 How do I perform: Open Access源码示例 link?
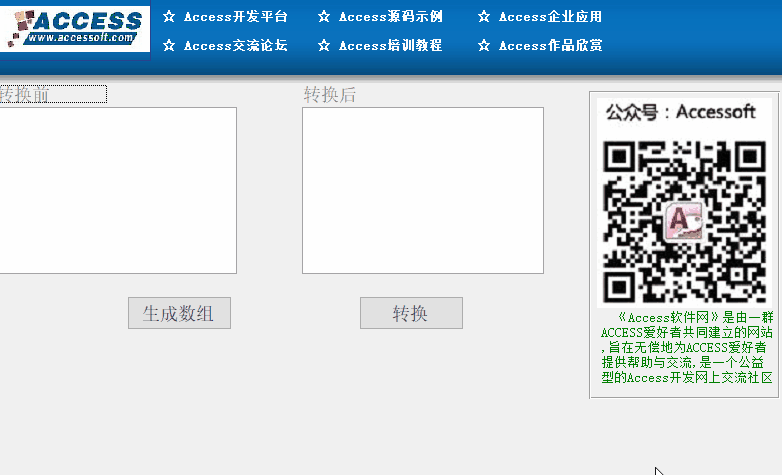click(391, 16)
